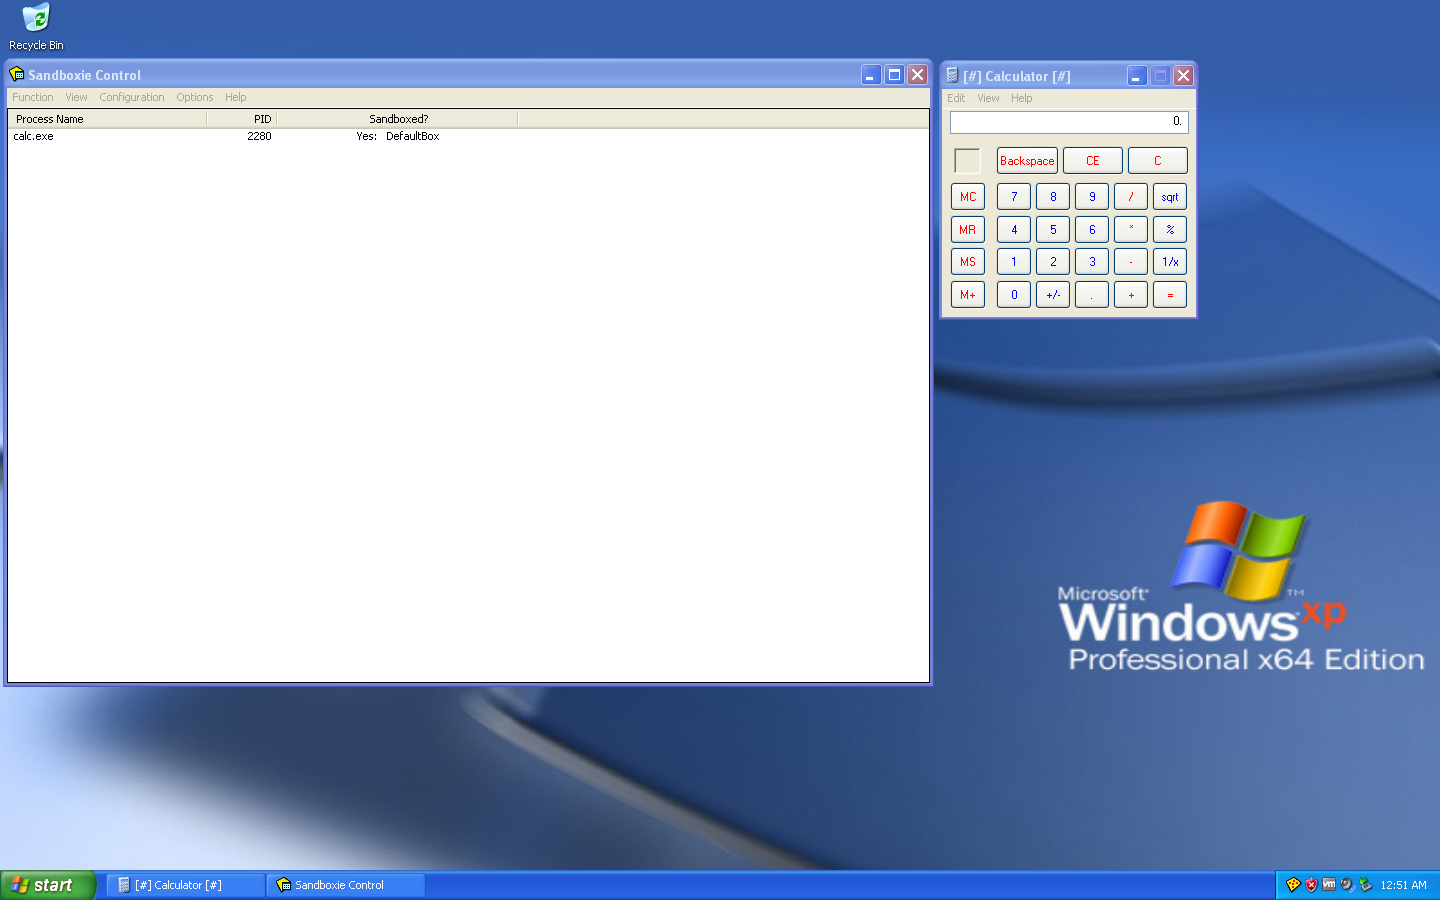Open the Configuration menu in Sandboxie
This screenshot has height=900, width=1440.
[x=131, y=98]
